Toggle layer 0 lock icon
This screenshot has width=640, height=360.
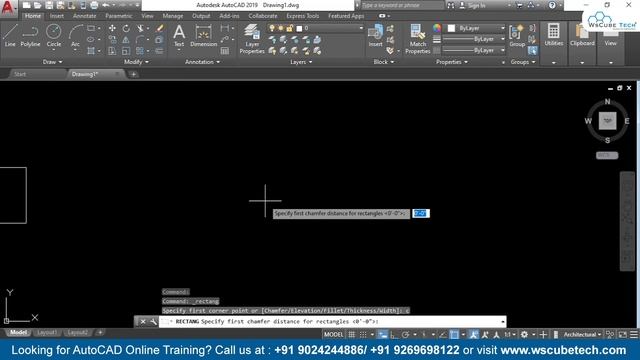pyautogui.click(x=290, y=28)
